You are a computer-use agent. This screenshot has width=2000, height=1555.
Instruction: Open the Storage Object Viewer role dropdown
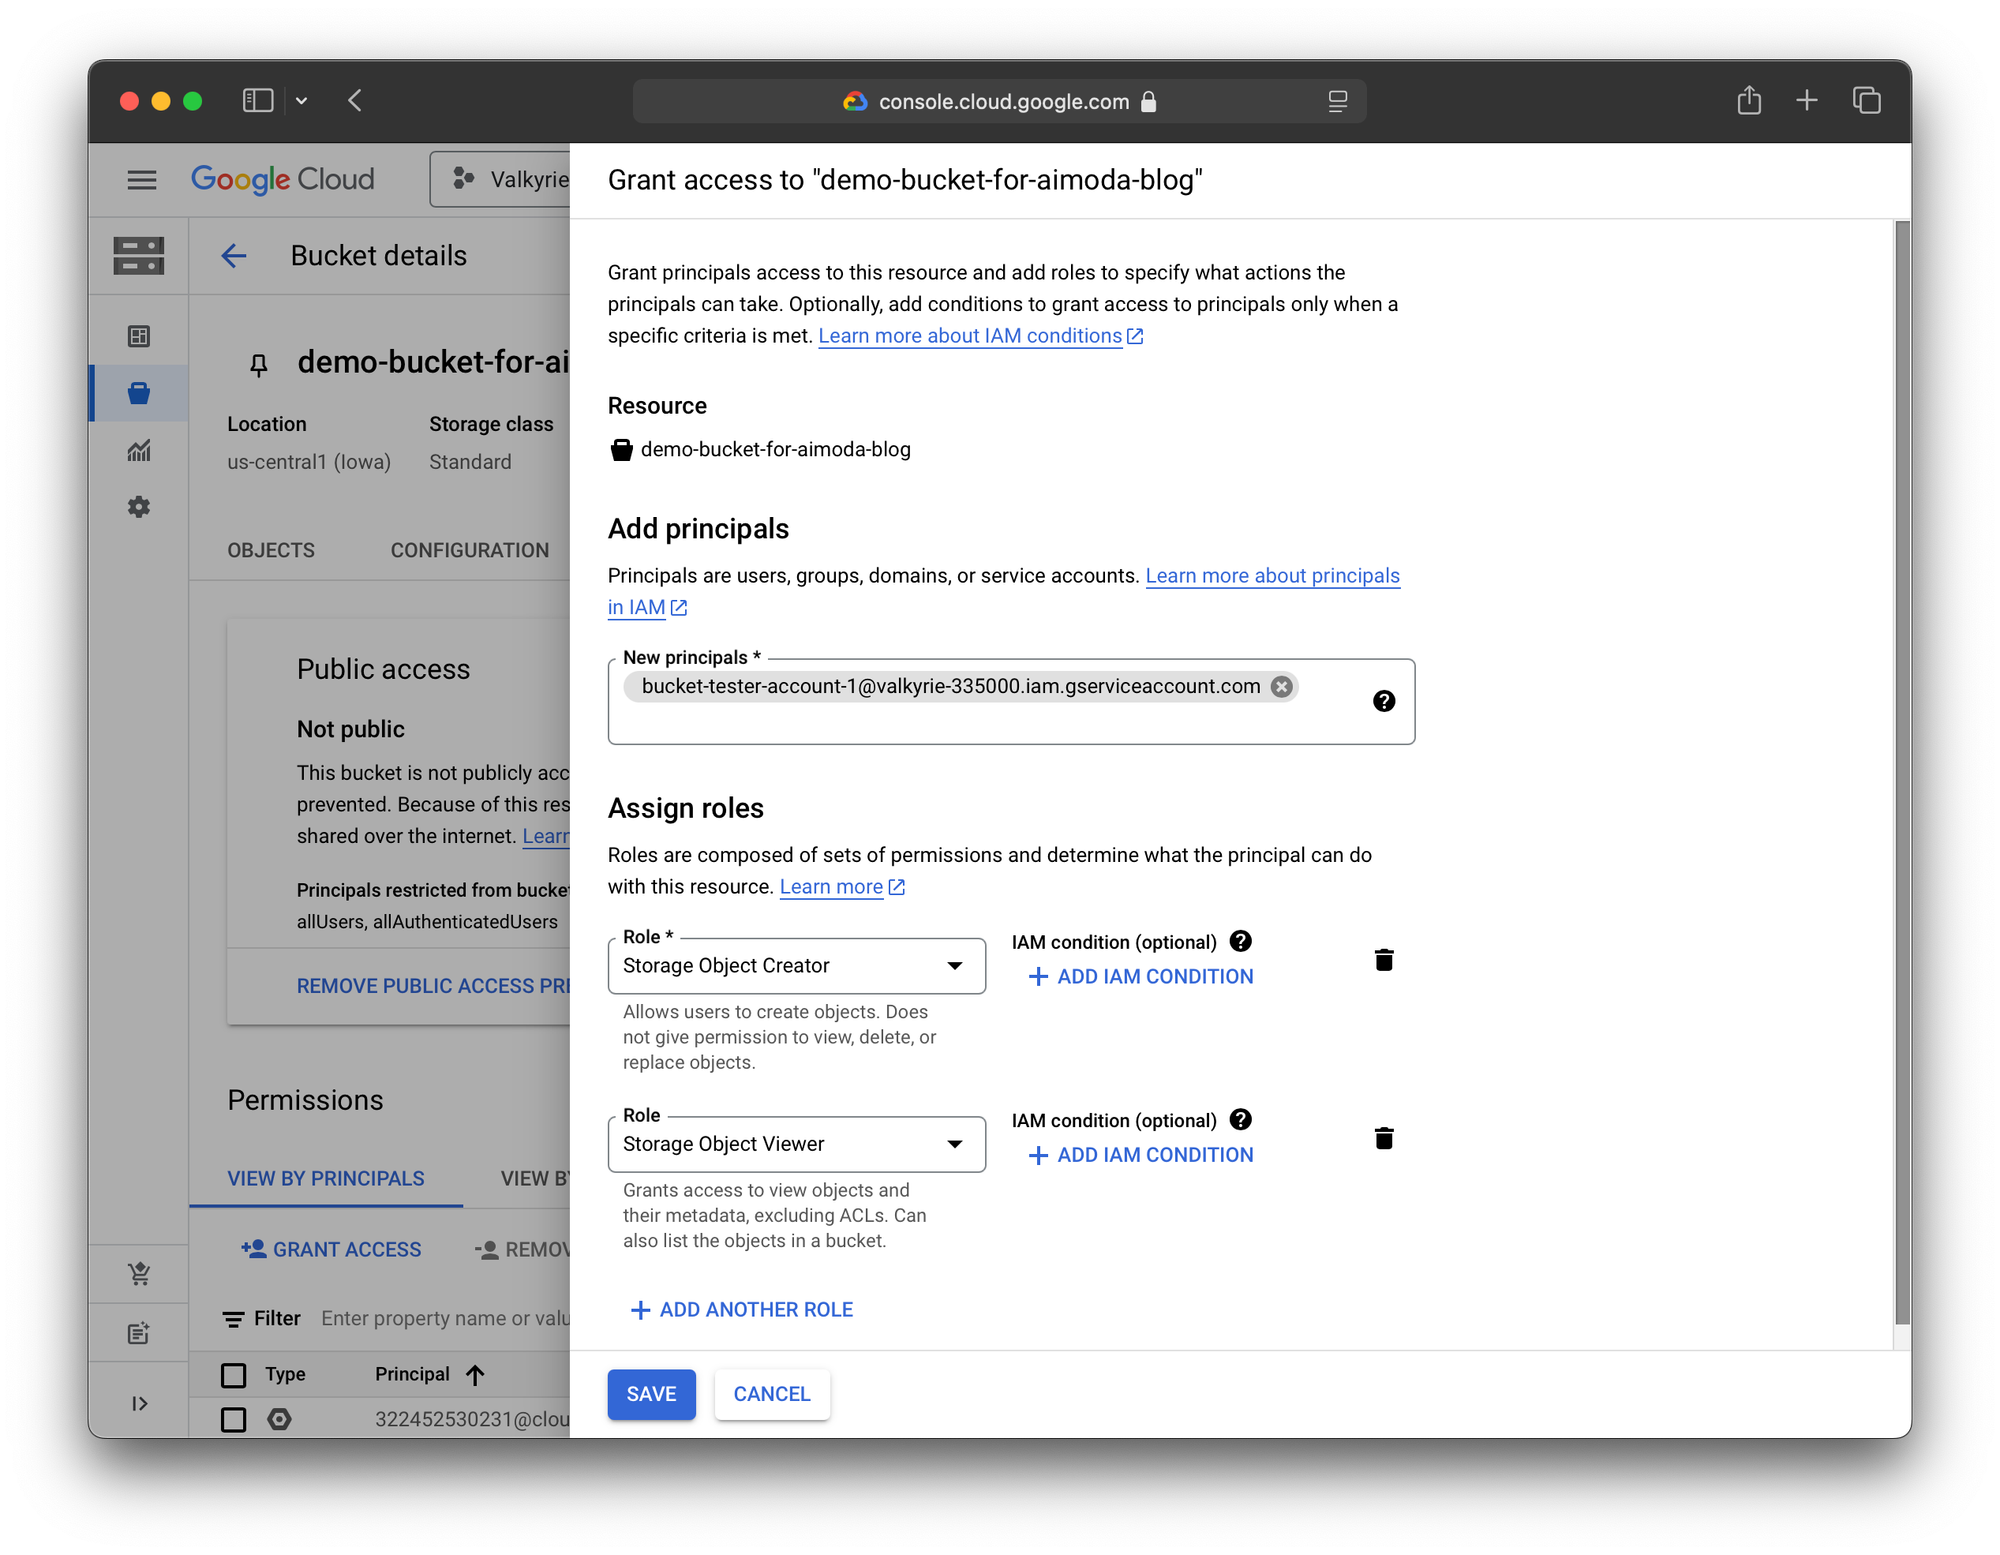tap(796, 1144)
